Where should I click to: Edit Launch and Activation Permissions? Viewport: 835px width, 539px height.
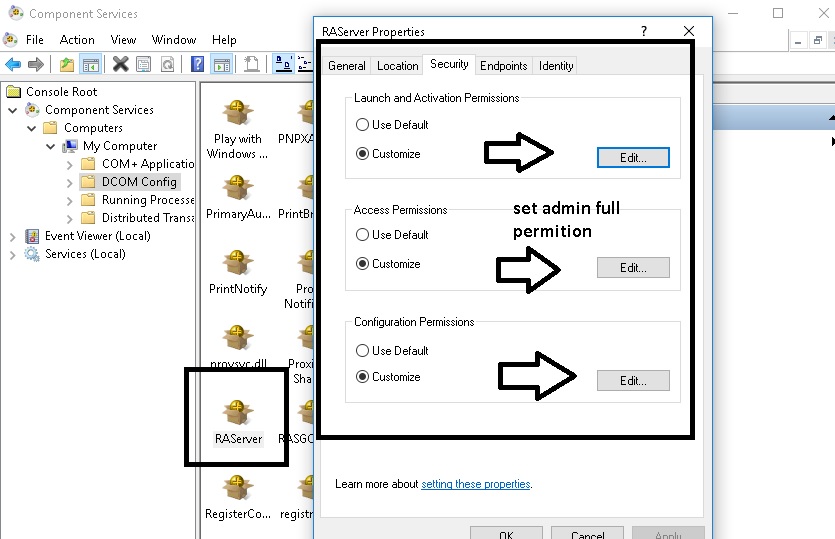pyautogui.click(x=633, y=158)
